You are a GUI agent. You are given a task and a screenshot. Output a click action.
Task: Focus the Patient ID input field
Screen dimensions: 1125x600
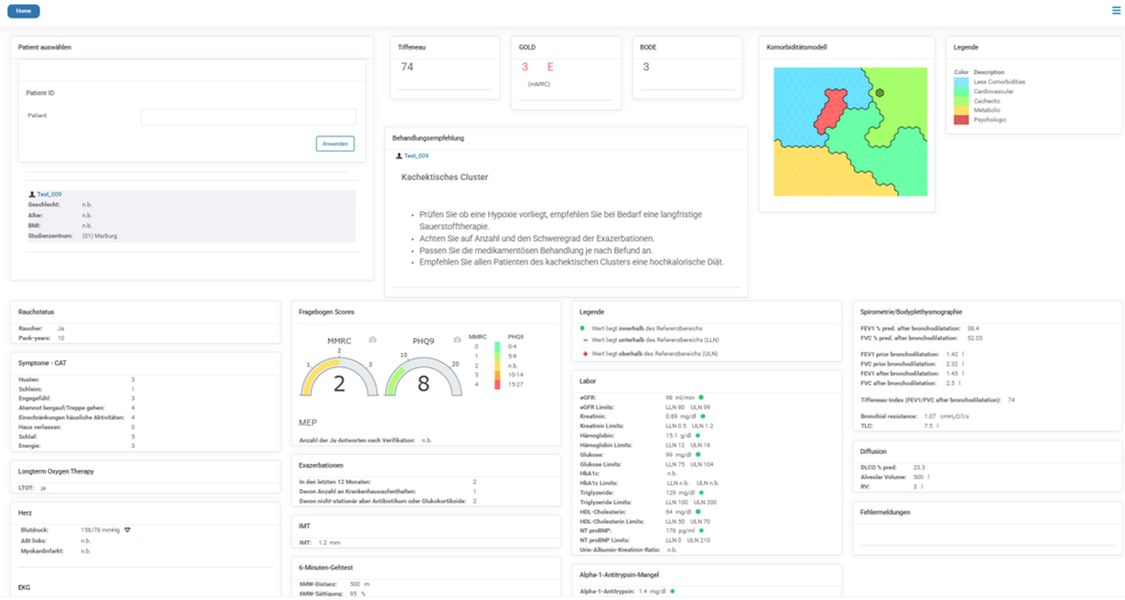(x=248, y=117)
